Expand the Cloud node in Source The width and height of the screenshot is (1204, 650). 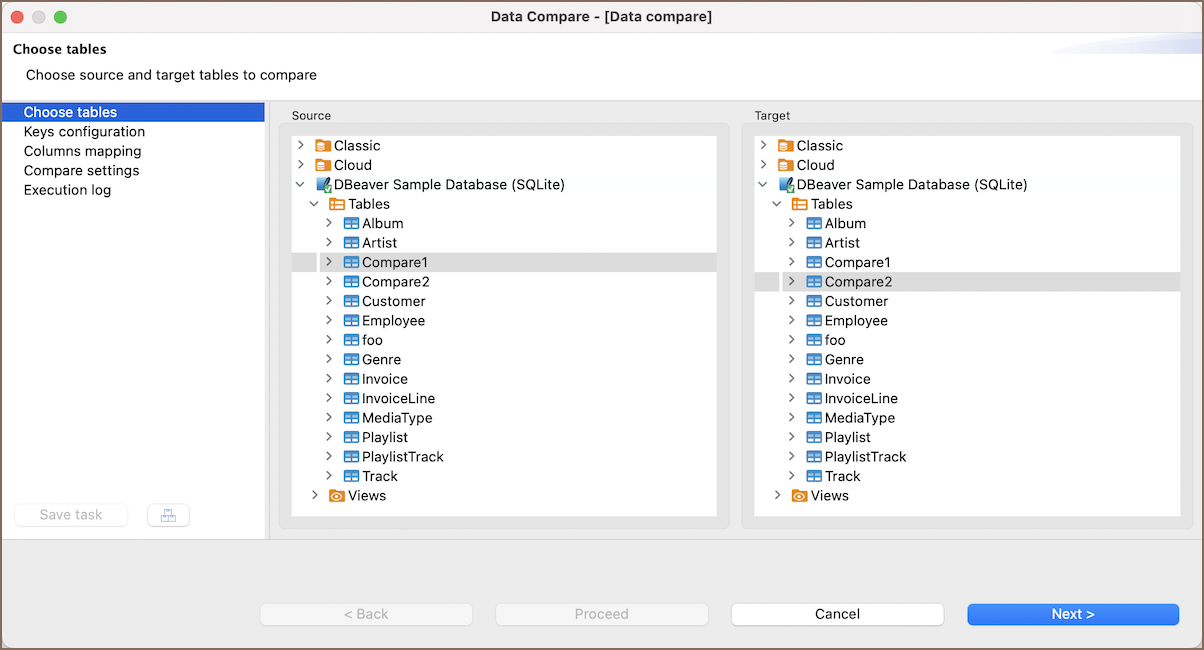point(300,165)
